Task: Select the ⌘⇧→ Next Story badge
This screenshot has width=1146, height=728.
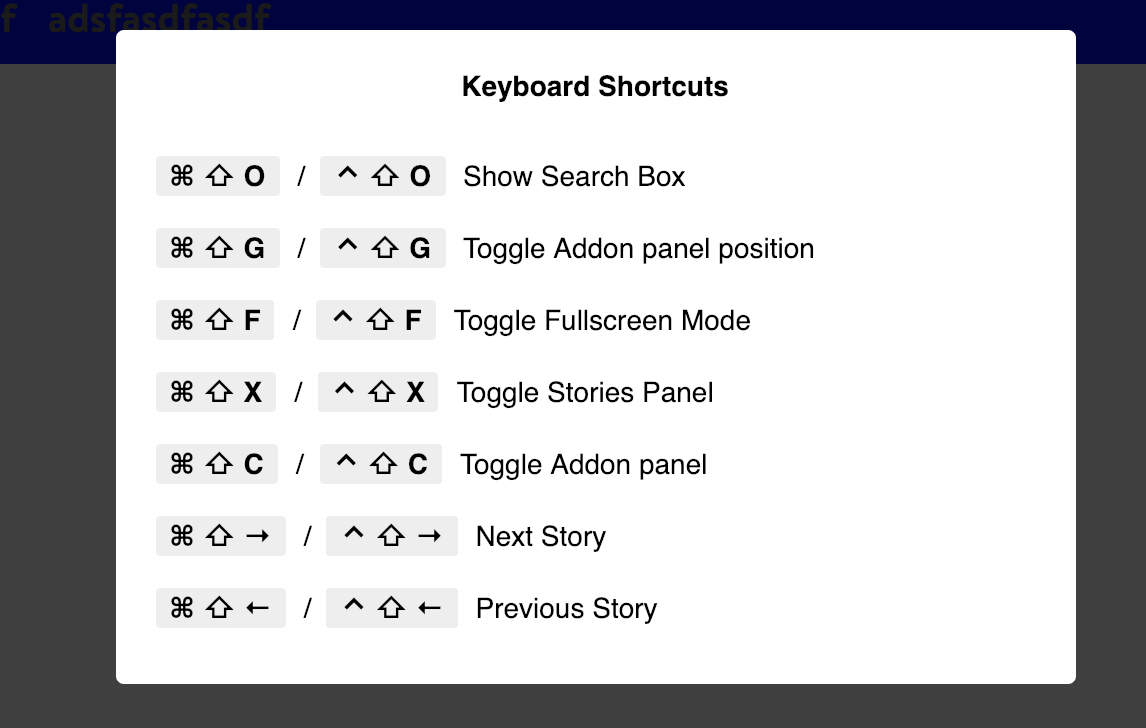Action: click(220, 536)
